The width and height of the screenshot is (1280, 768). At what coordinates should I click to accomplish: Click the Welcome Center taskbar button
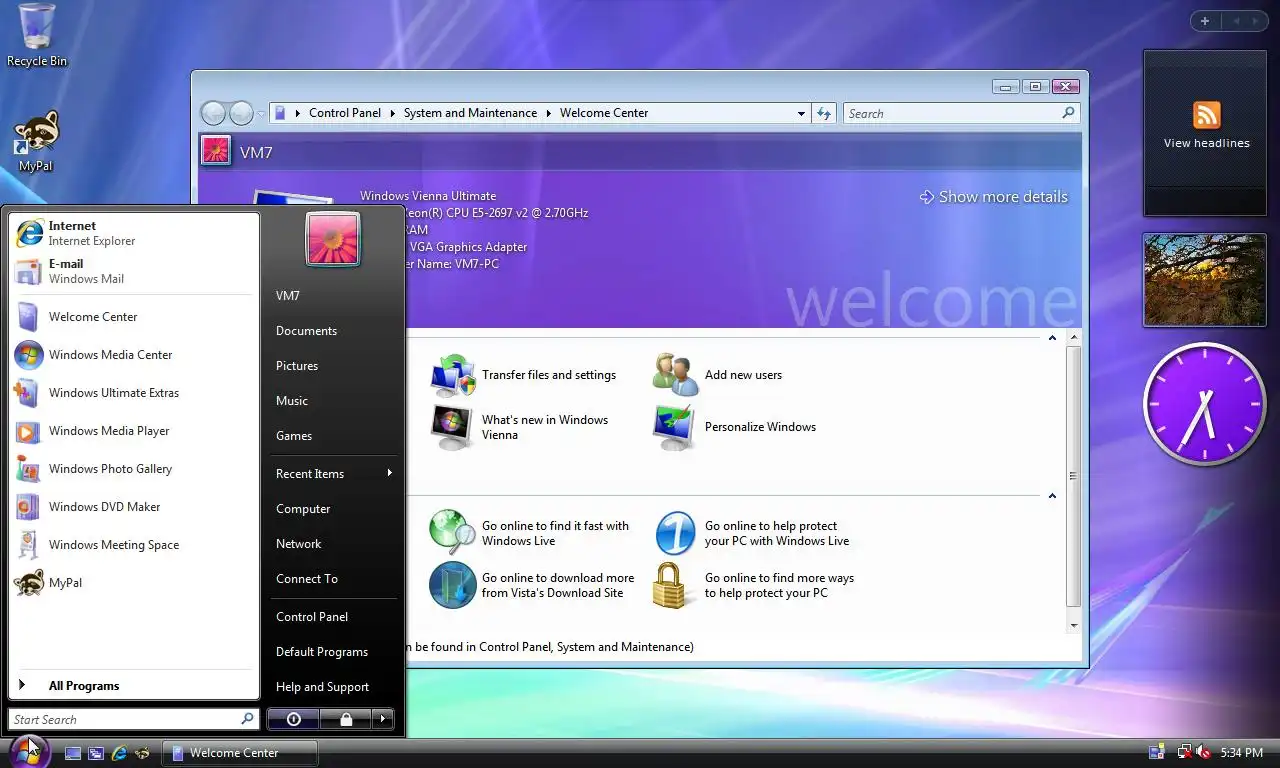click(x=240, y=753)
